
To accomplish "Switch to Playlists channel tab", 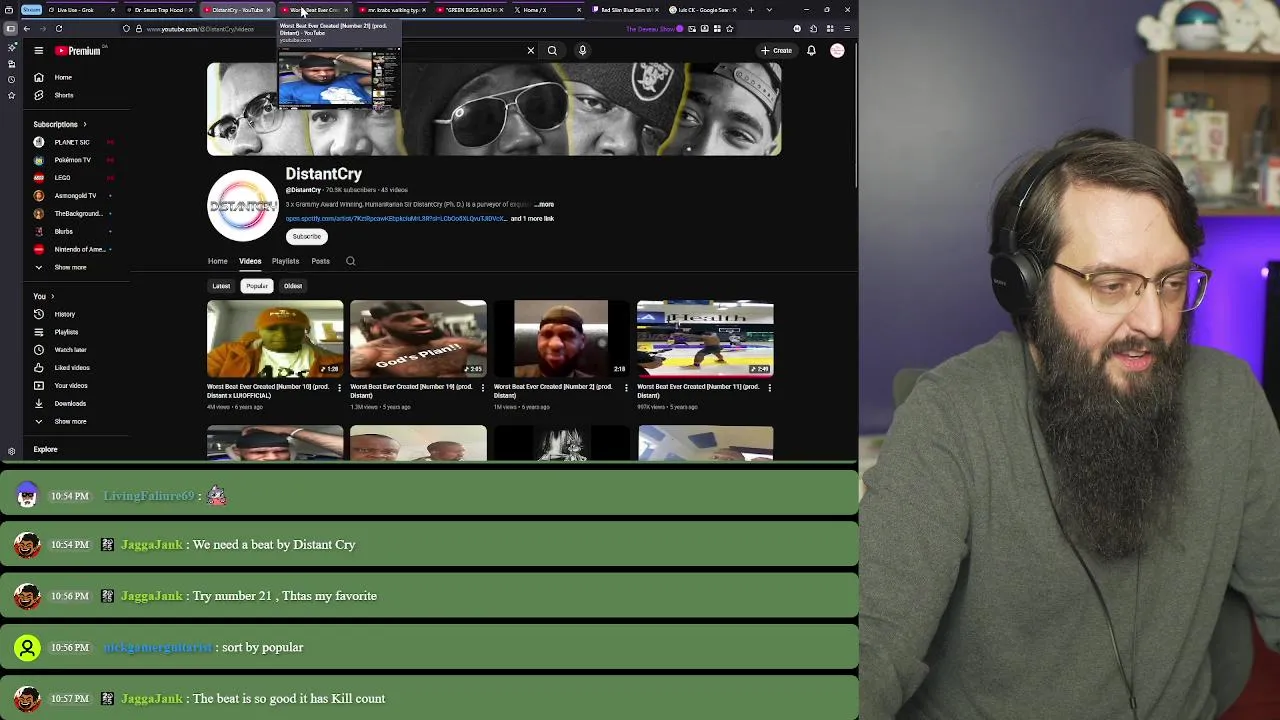I will 285,261.
